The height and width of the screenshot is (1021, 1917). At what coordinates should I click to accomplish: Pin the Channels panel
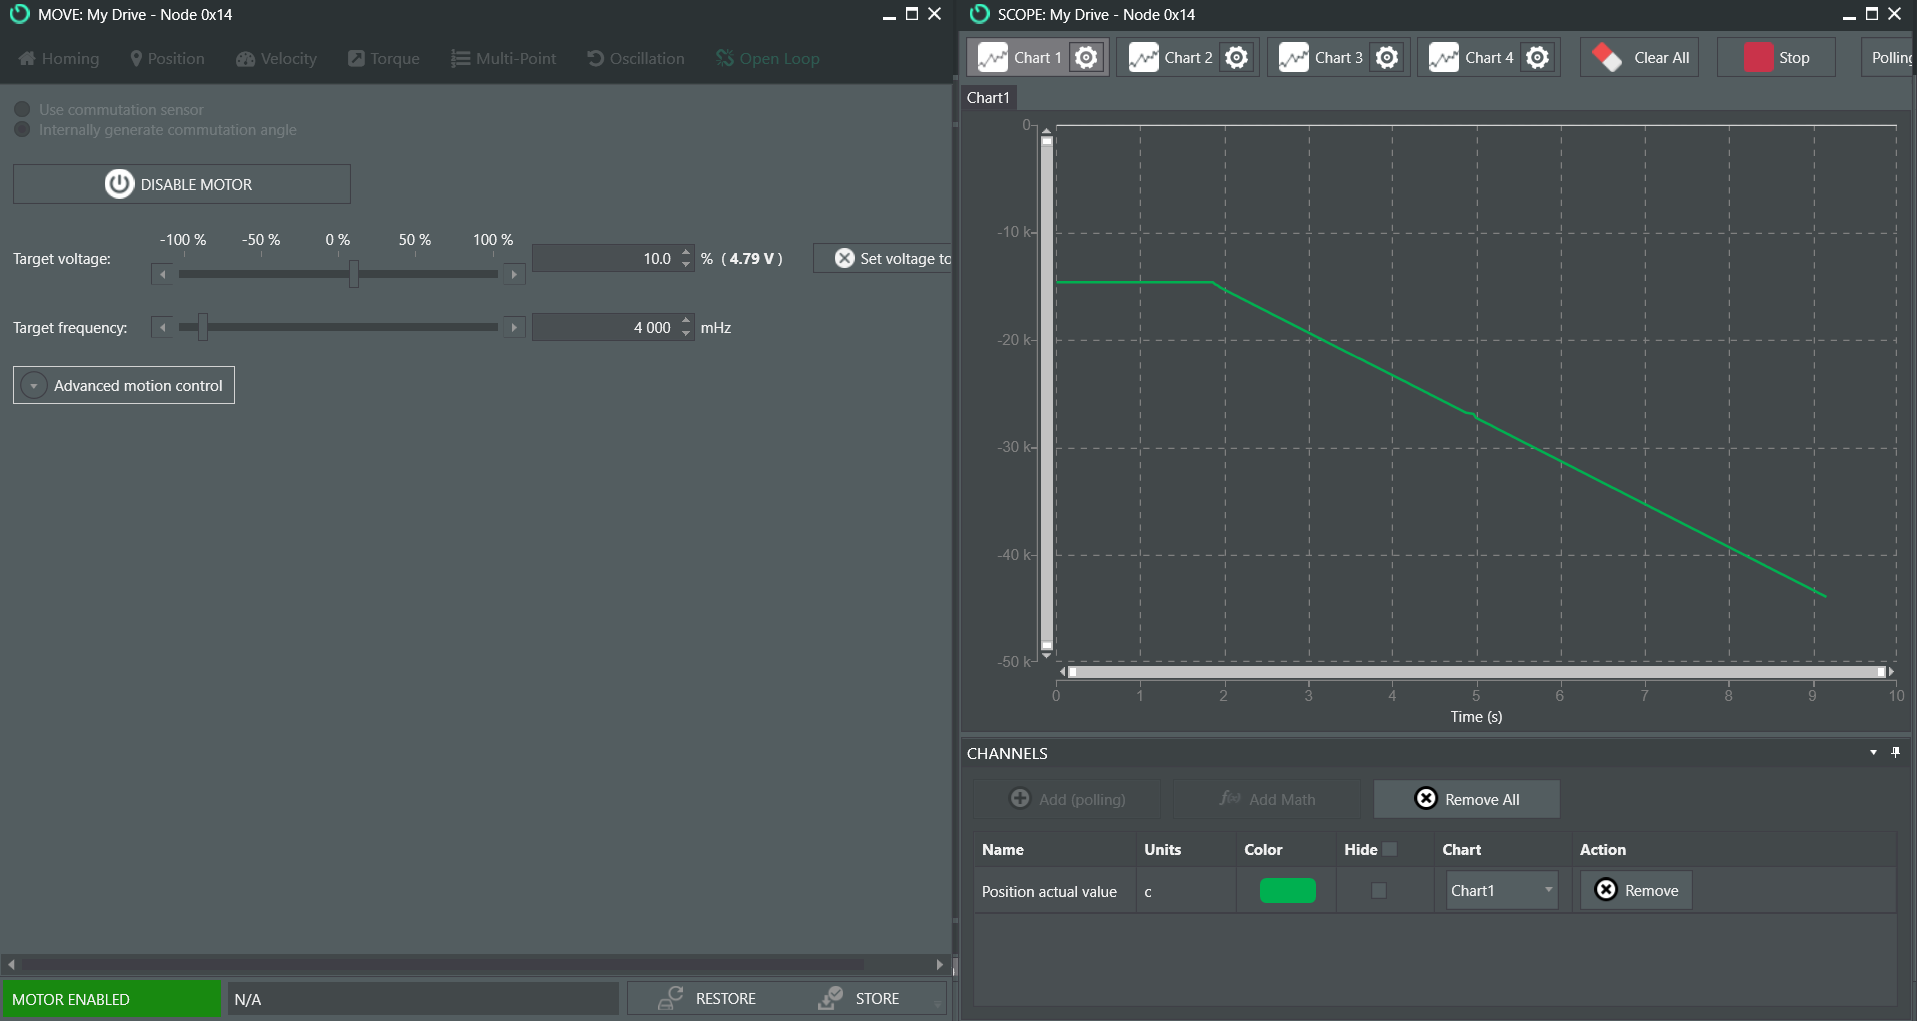(x=1895, y=752)
